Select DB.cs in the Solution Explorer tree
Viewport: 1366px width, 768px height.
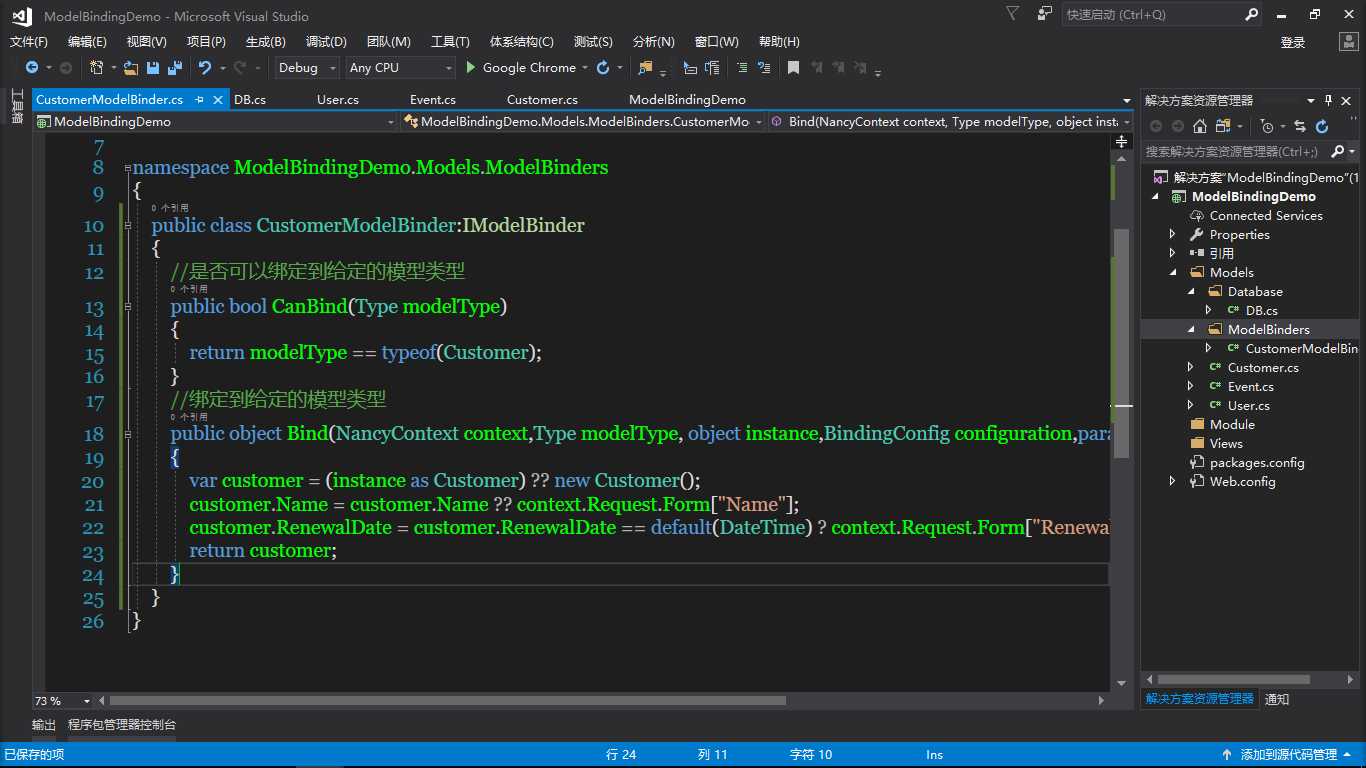(1262, 311)
